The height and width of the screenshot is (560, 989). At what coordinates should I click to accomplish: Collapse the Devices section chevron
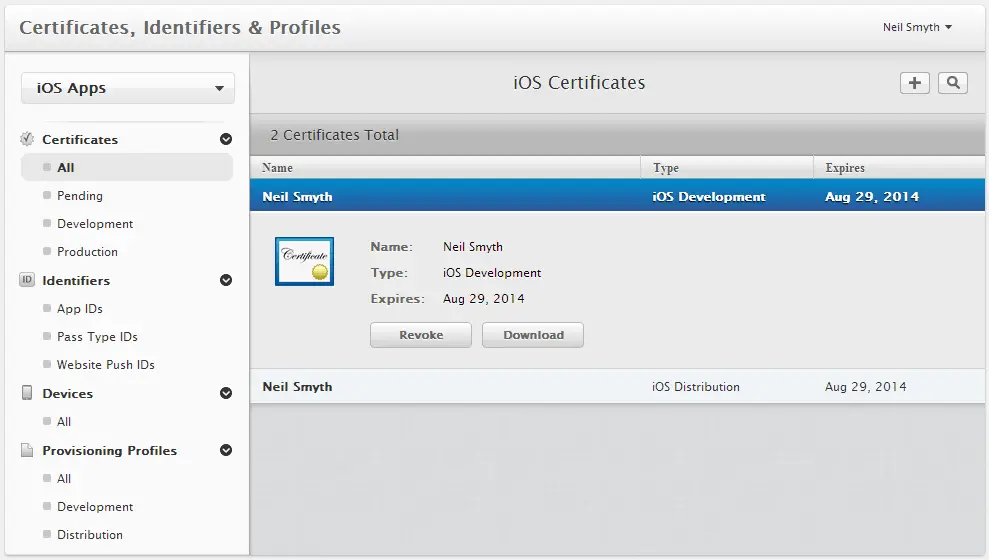[226, 394]
